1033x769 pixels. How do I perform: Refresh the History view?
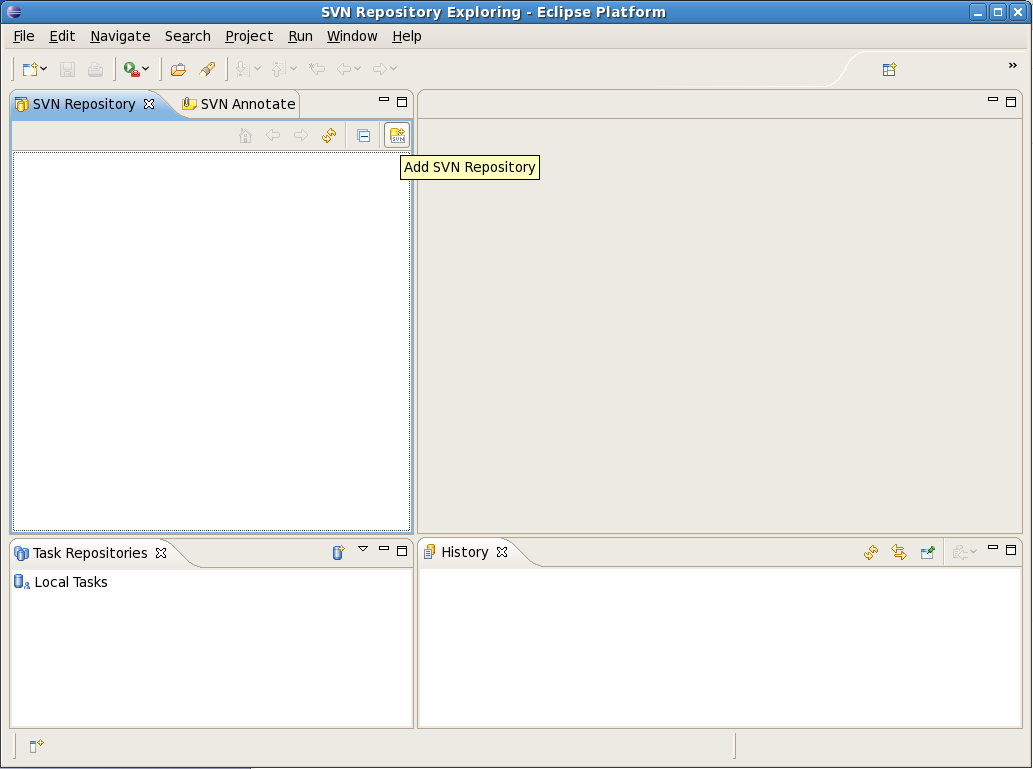[871, 552]
